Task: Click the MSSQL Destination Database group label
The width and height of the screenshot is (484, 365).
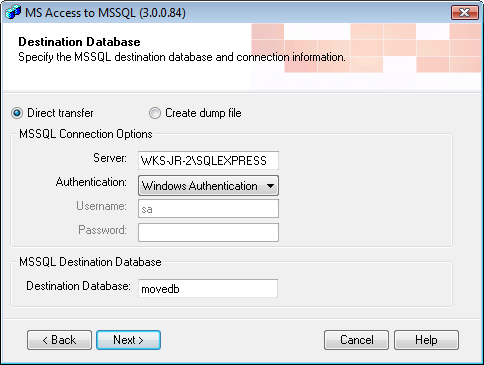Action: (90, 262)
